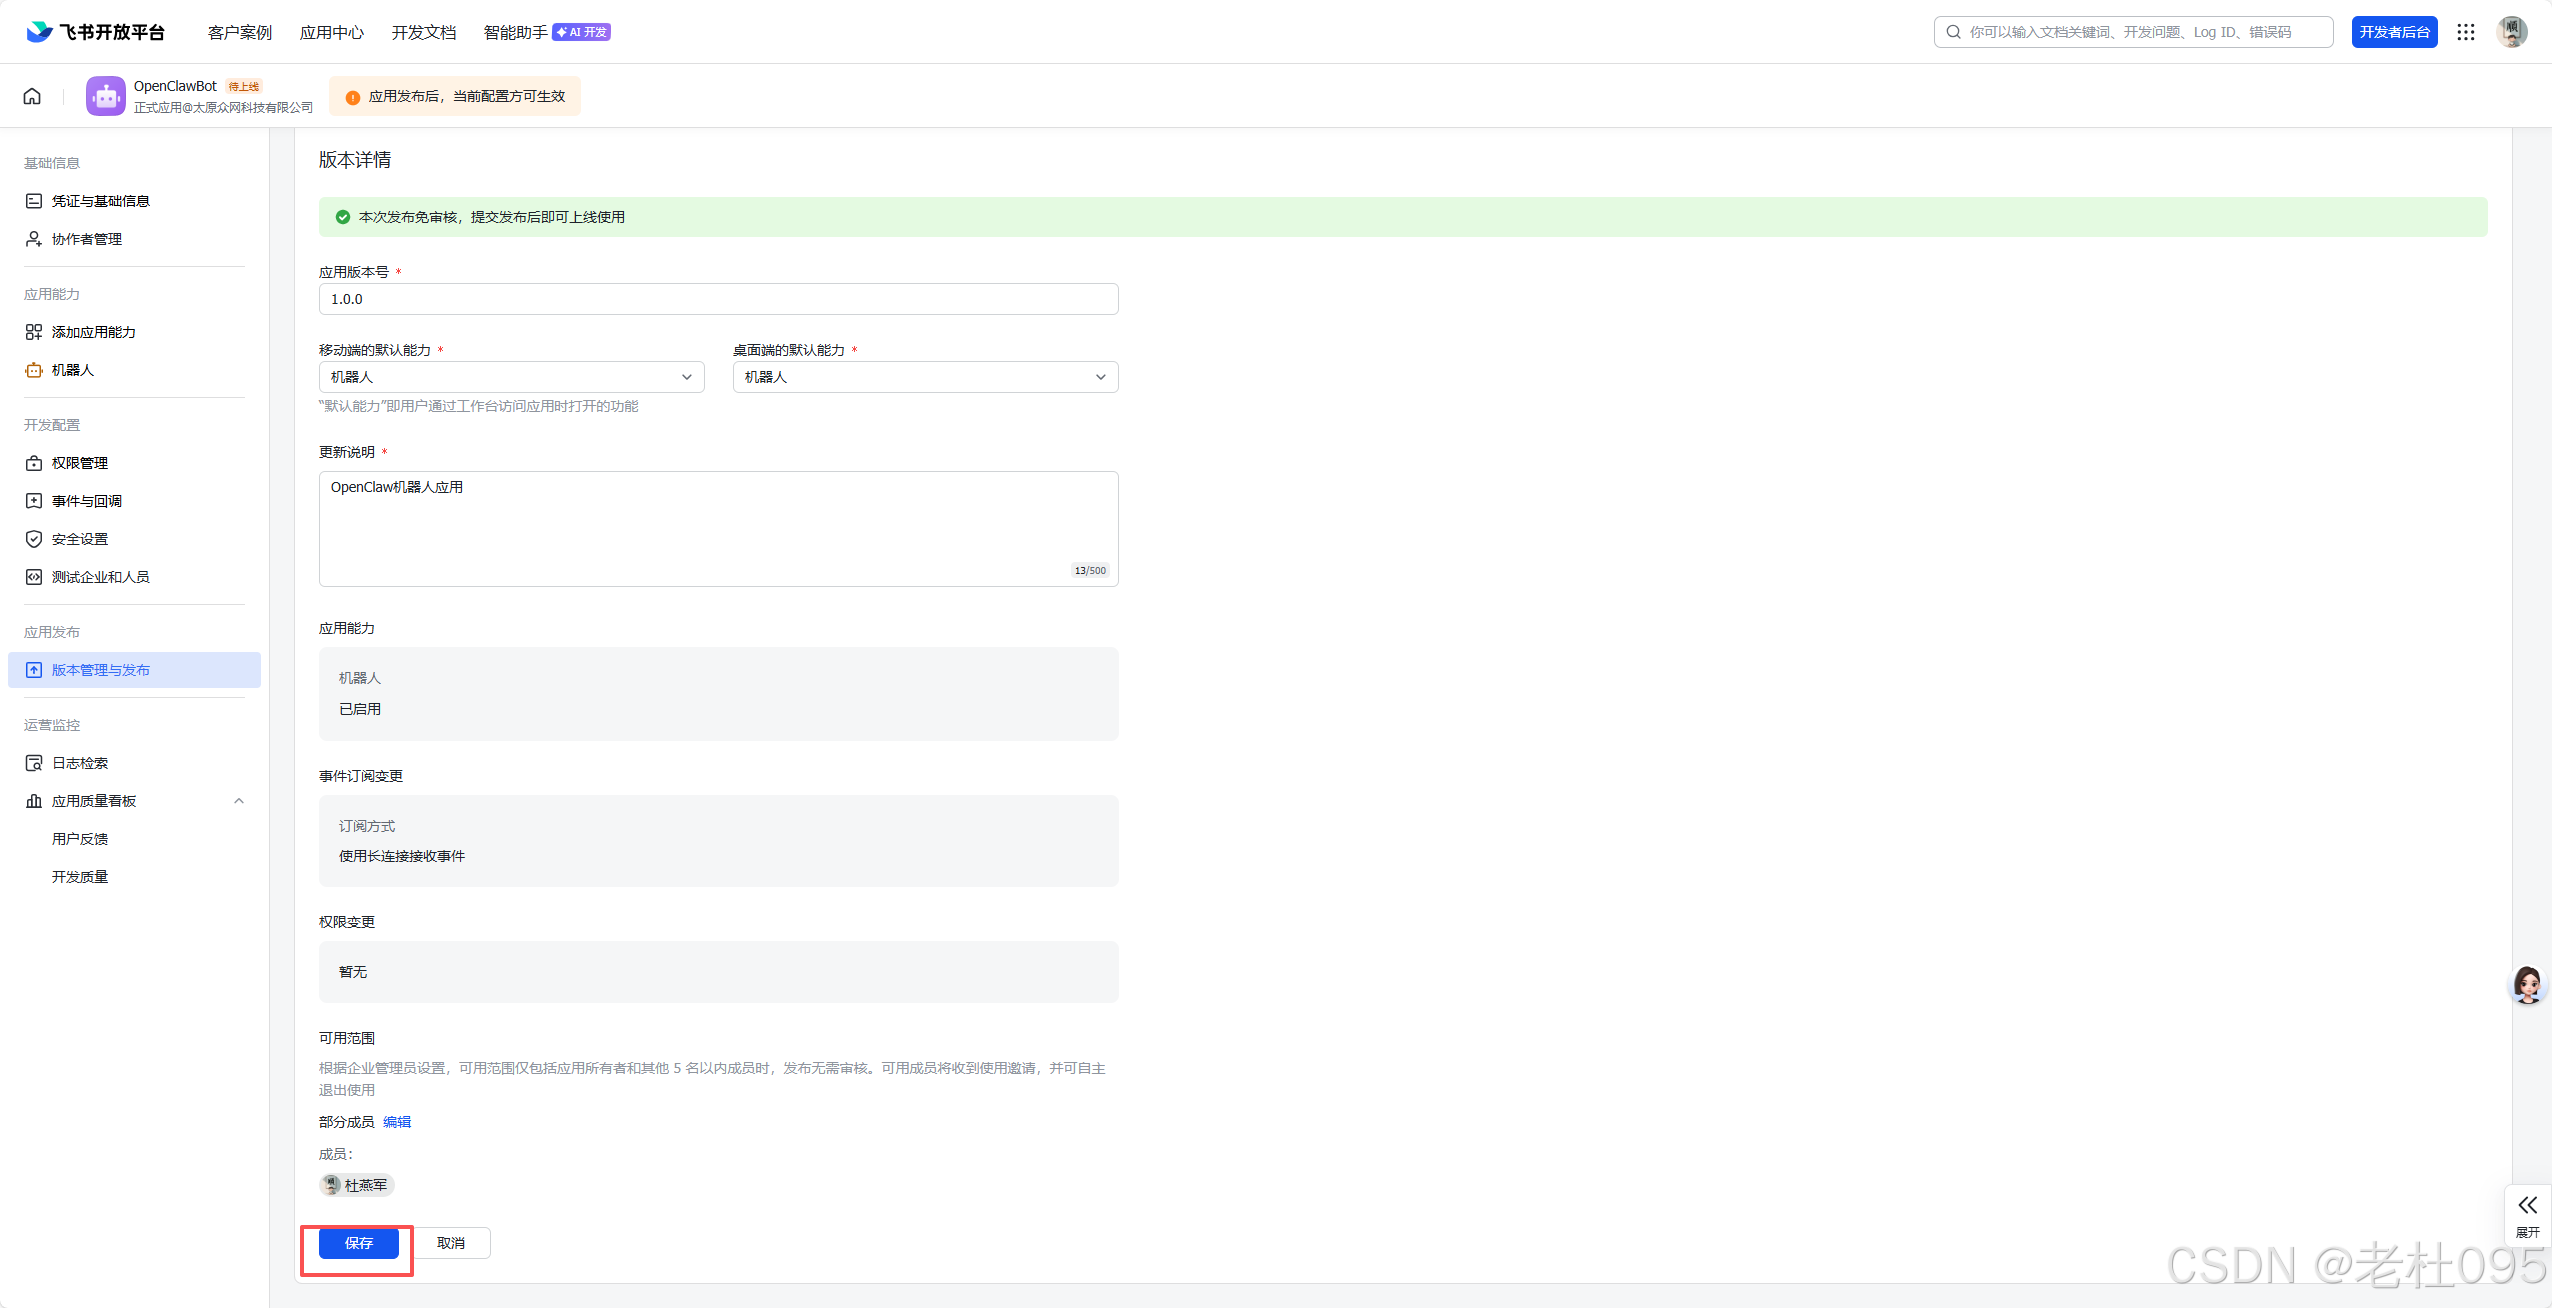Click the app version number field
This screenshot has width=2552, height=1308.
(718, 299)
